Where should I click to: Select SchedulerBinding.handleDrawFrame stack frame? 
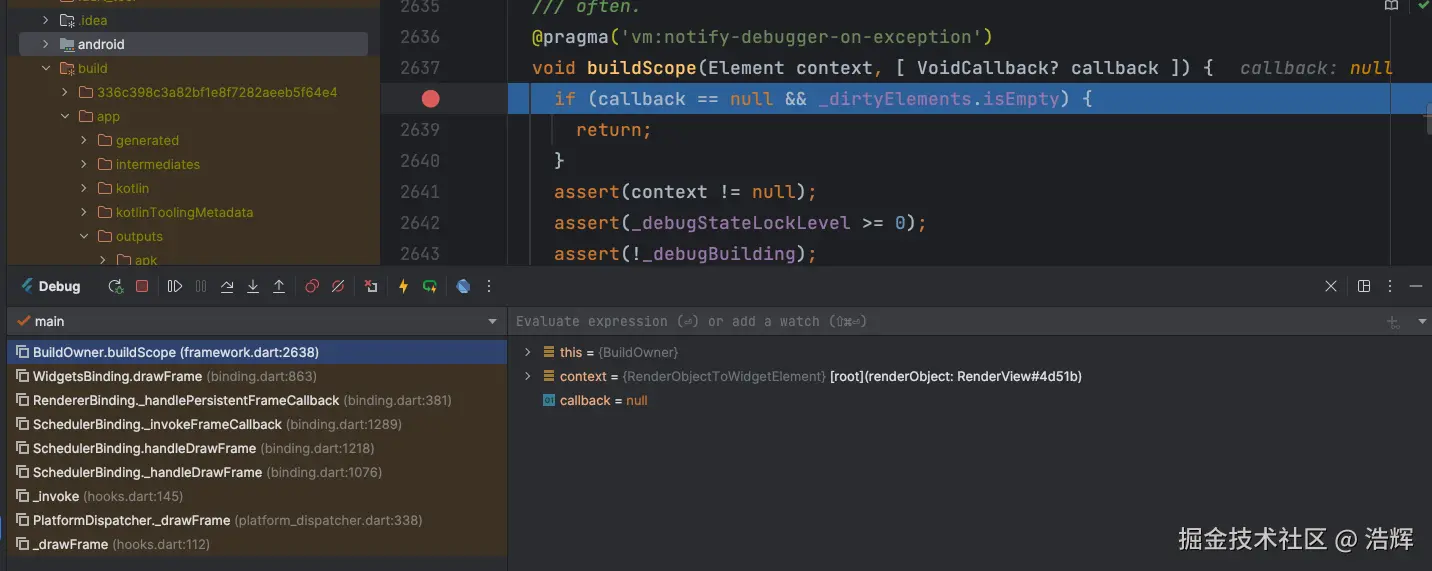257,448
